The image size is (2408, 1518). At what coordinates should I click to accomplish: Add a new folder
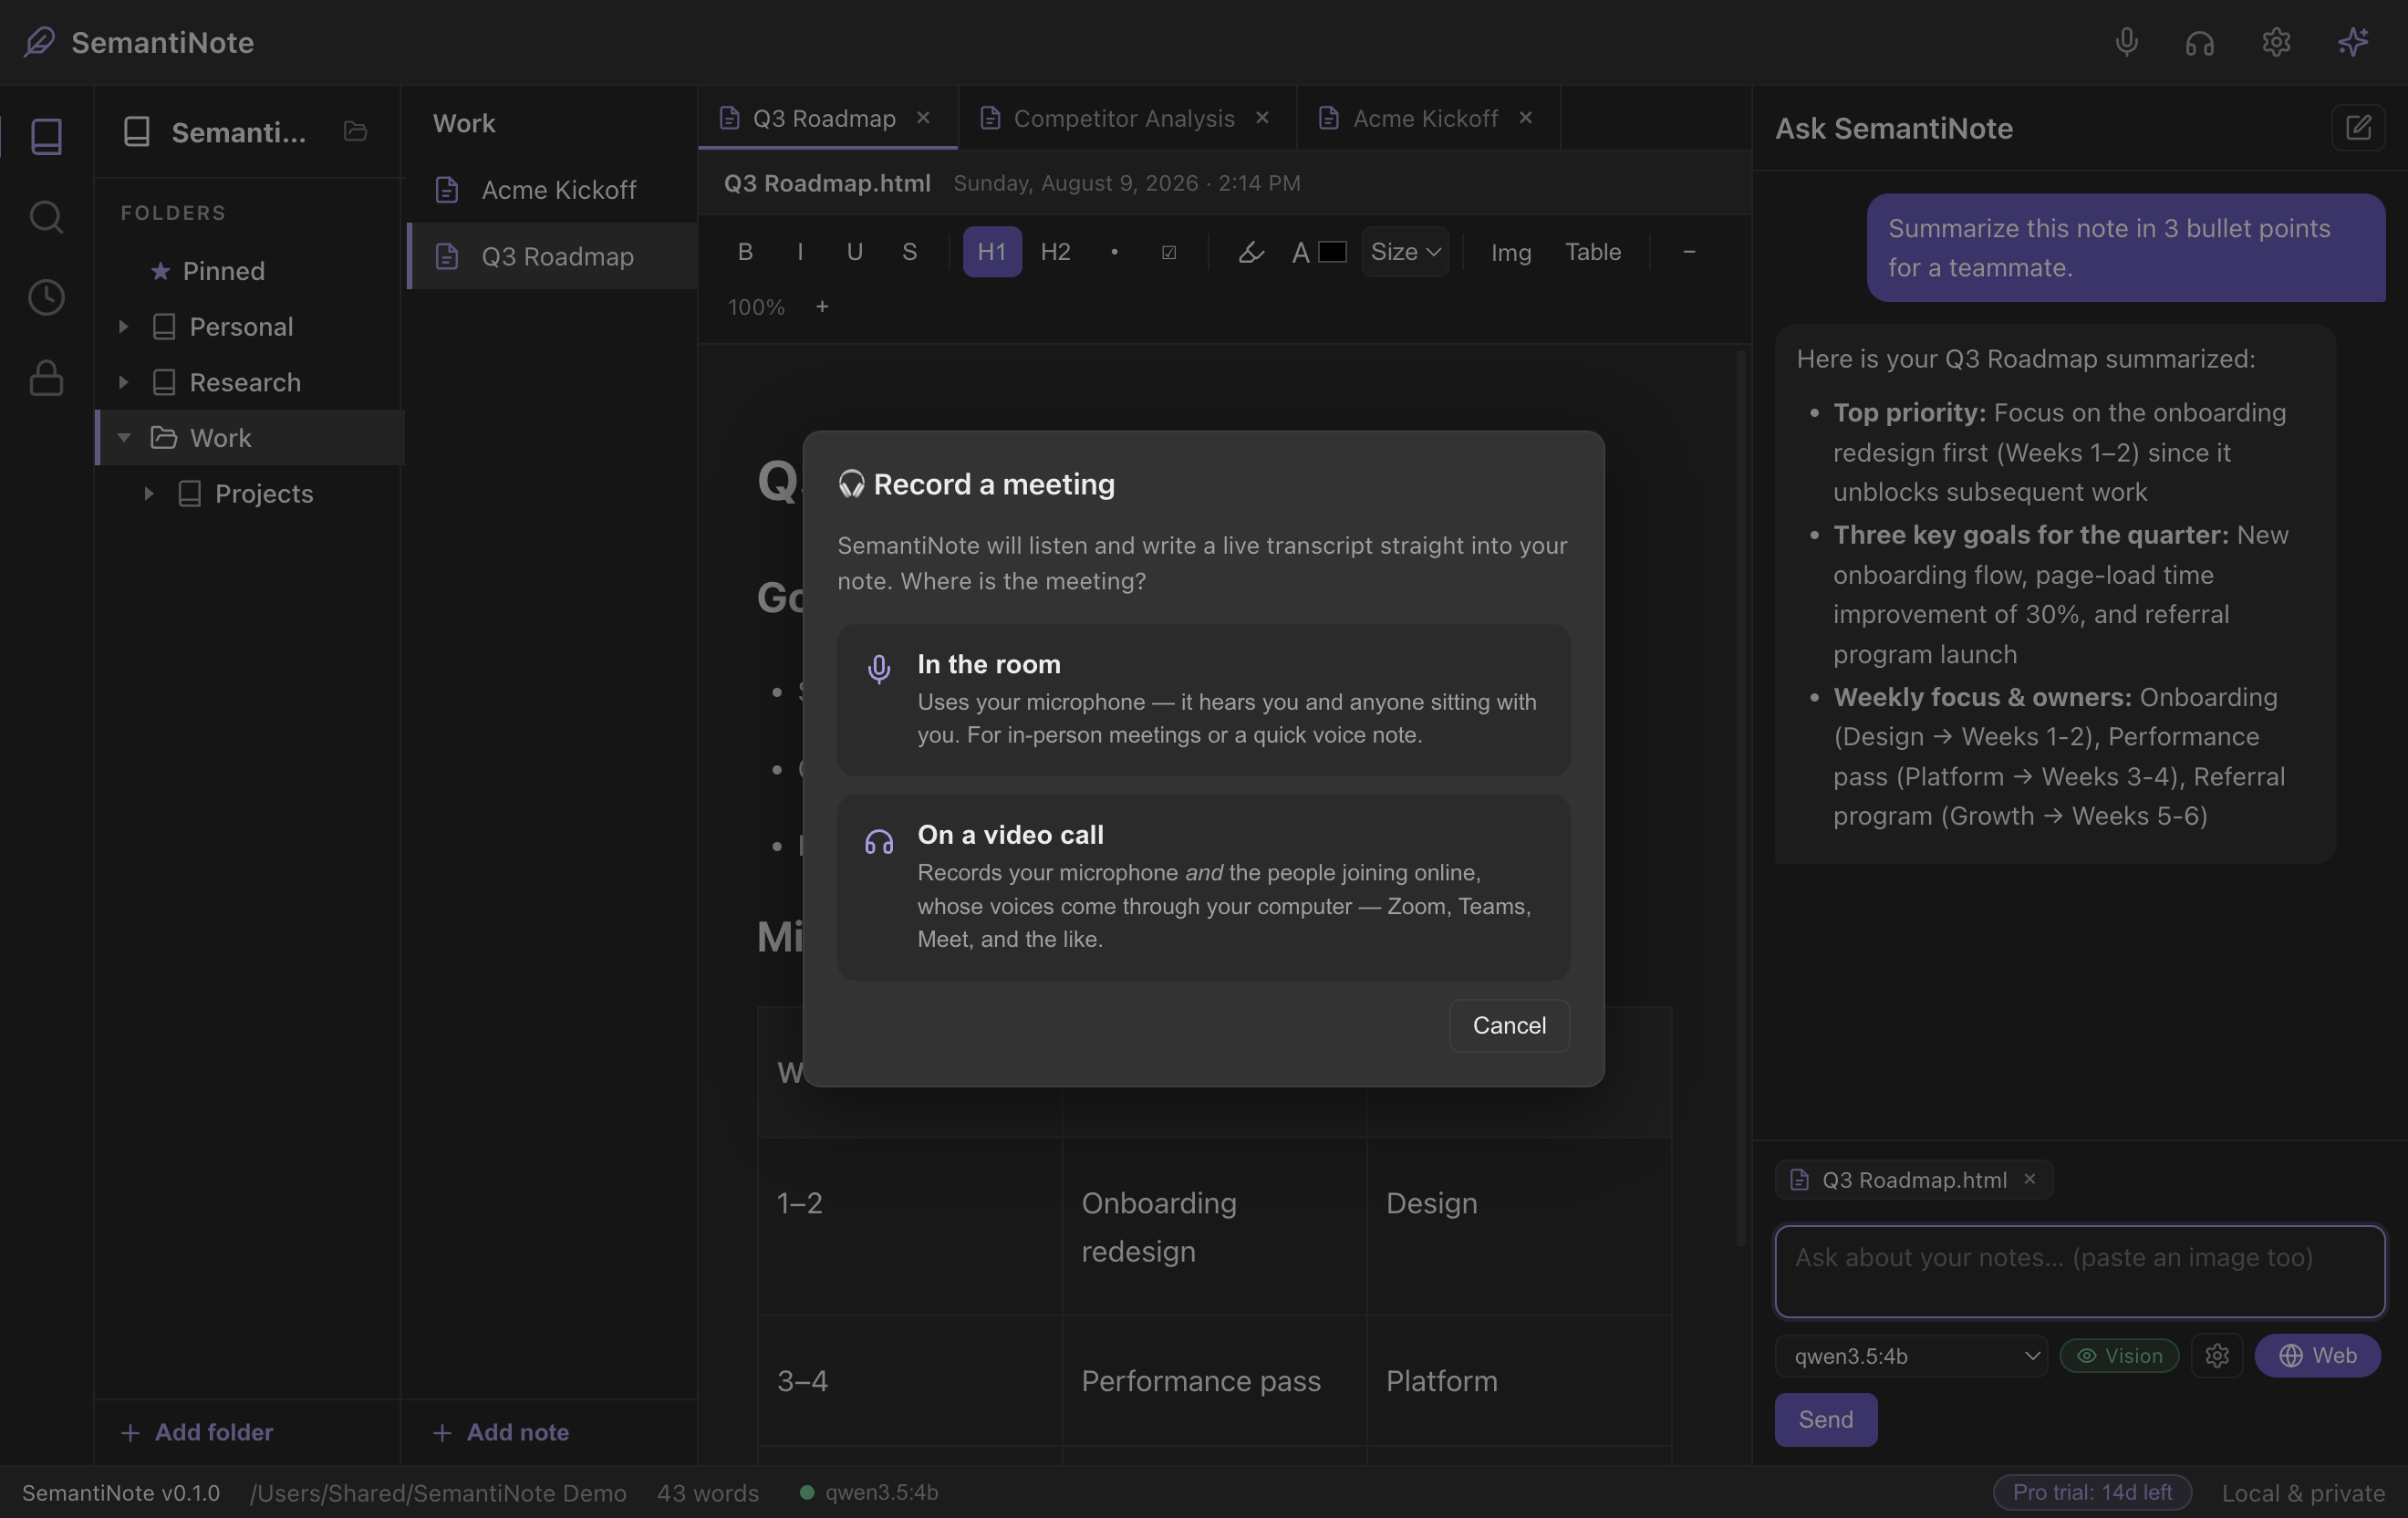[197, 1431]
